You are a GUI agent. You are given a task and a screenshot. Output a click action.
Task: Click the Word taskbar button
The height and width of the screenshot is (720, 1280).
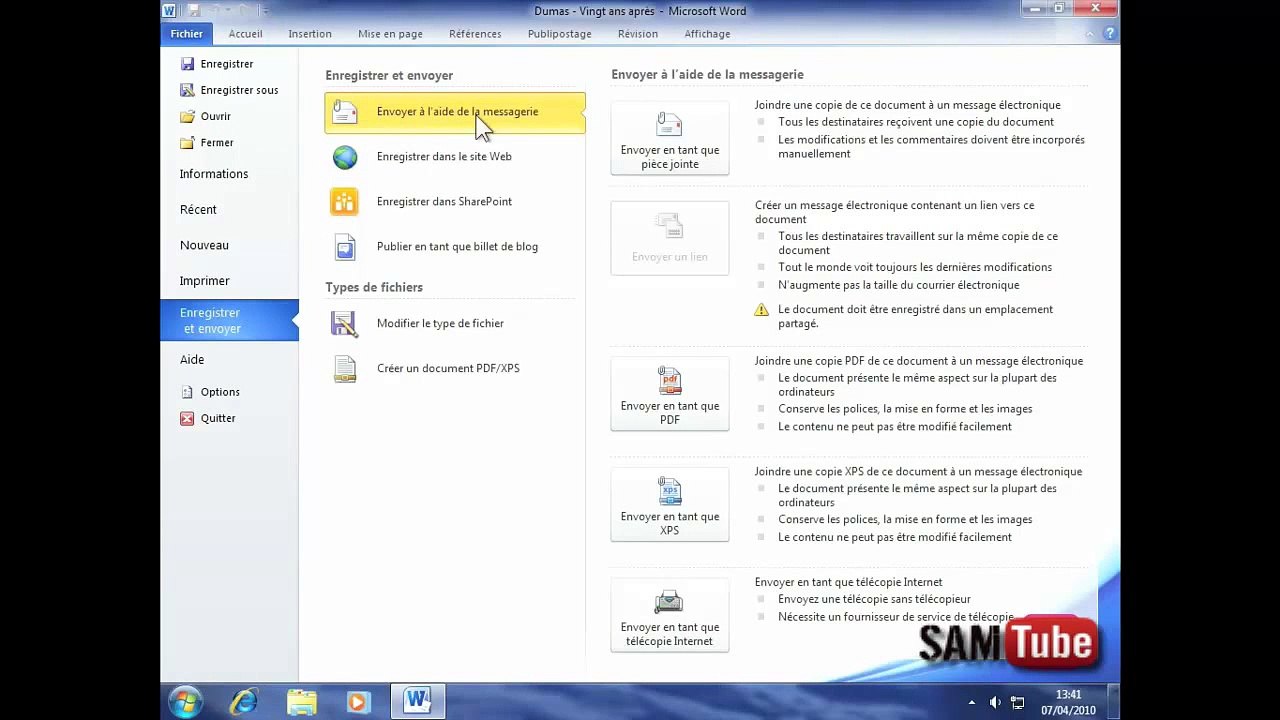(x=417, y=702)
